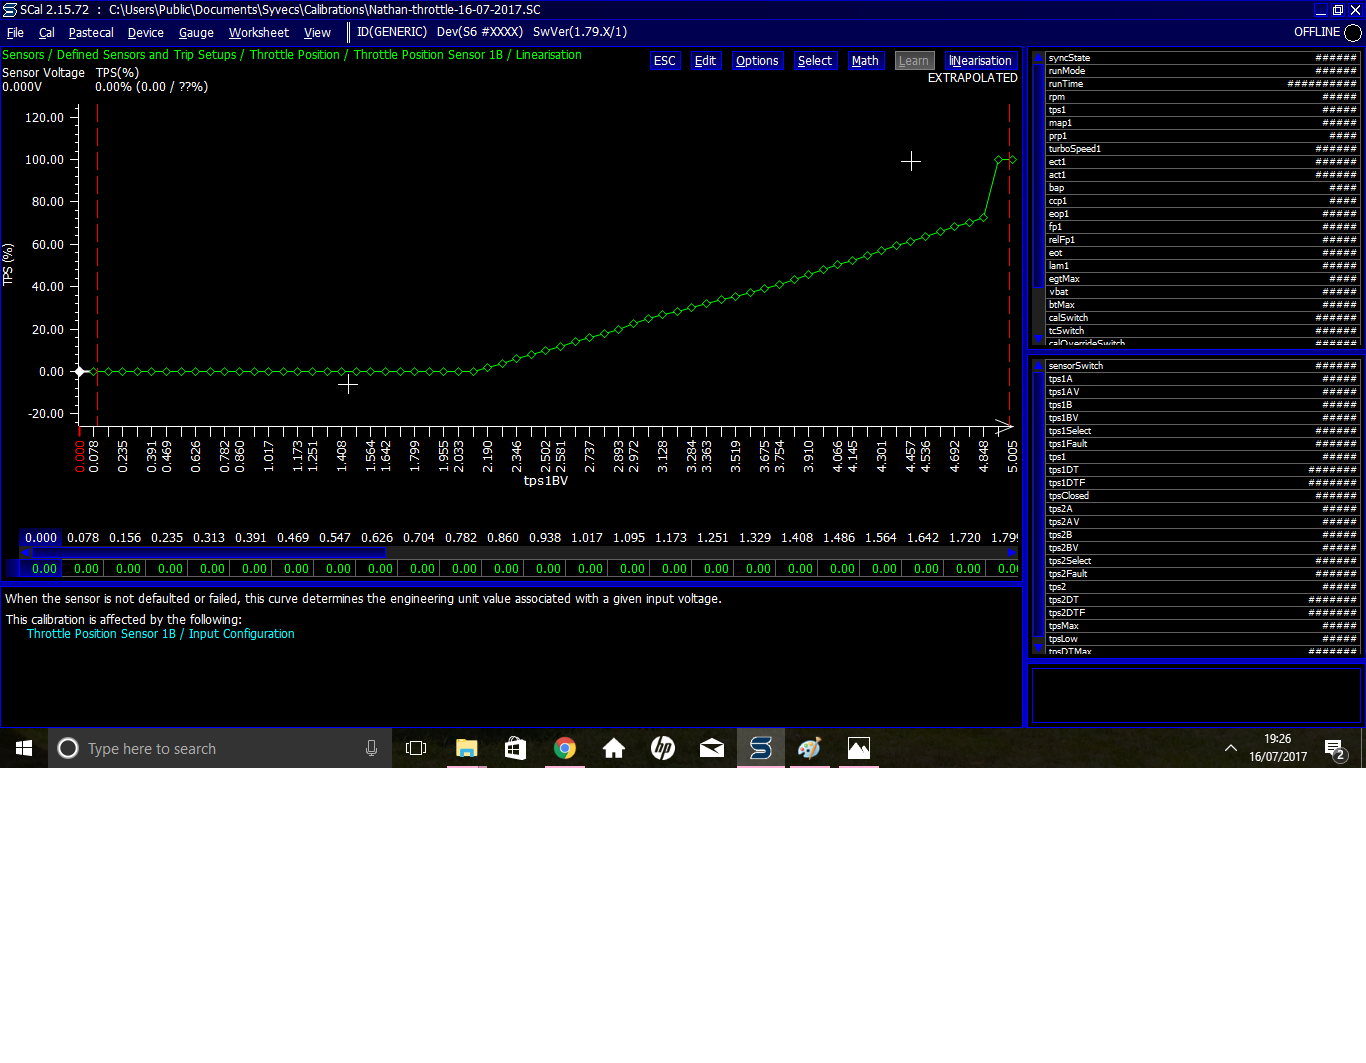The height and width of the screenshot is (1063, 1366).
Task: Open the Photos app in the taskbar
Action: 858,748
